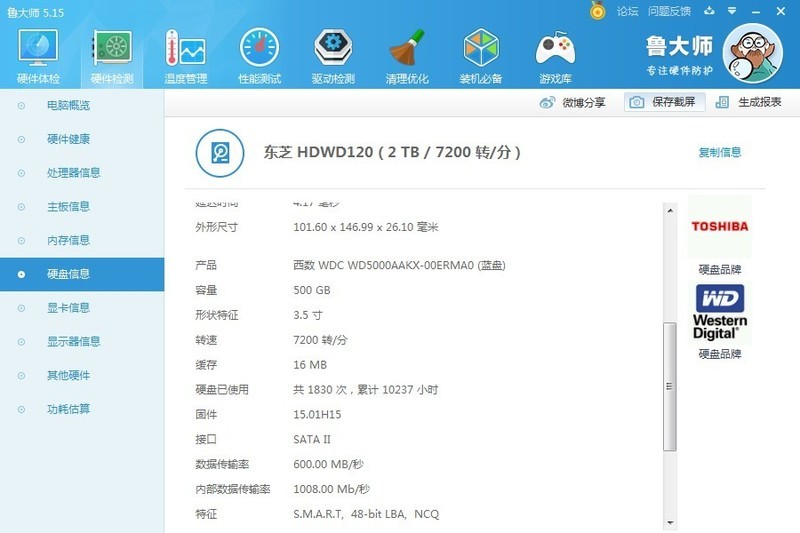Share via 微博分享 button
Image resolution: width=800 pixels, height=533 pixels.
tap(572, 103)
